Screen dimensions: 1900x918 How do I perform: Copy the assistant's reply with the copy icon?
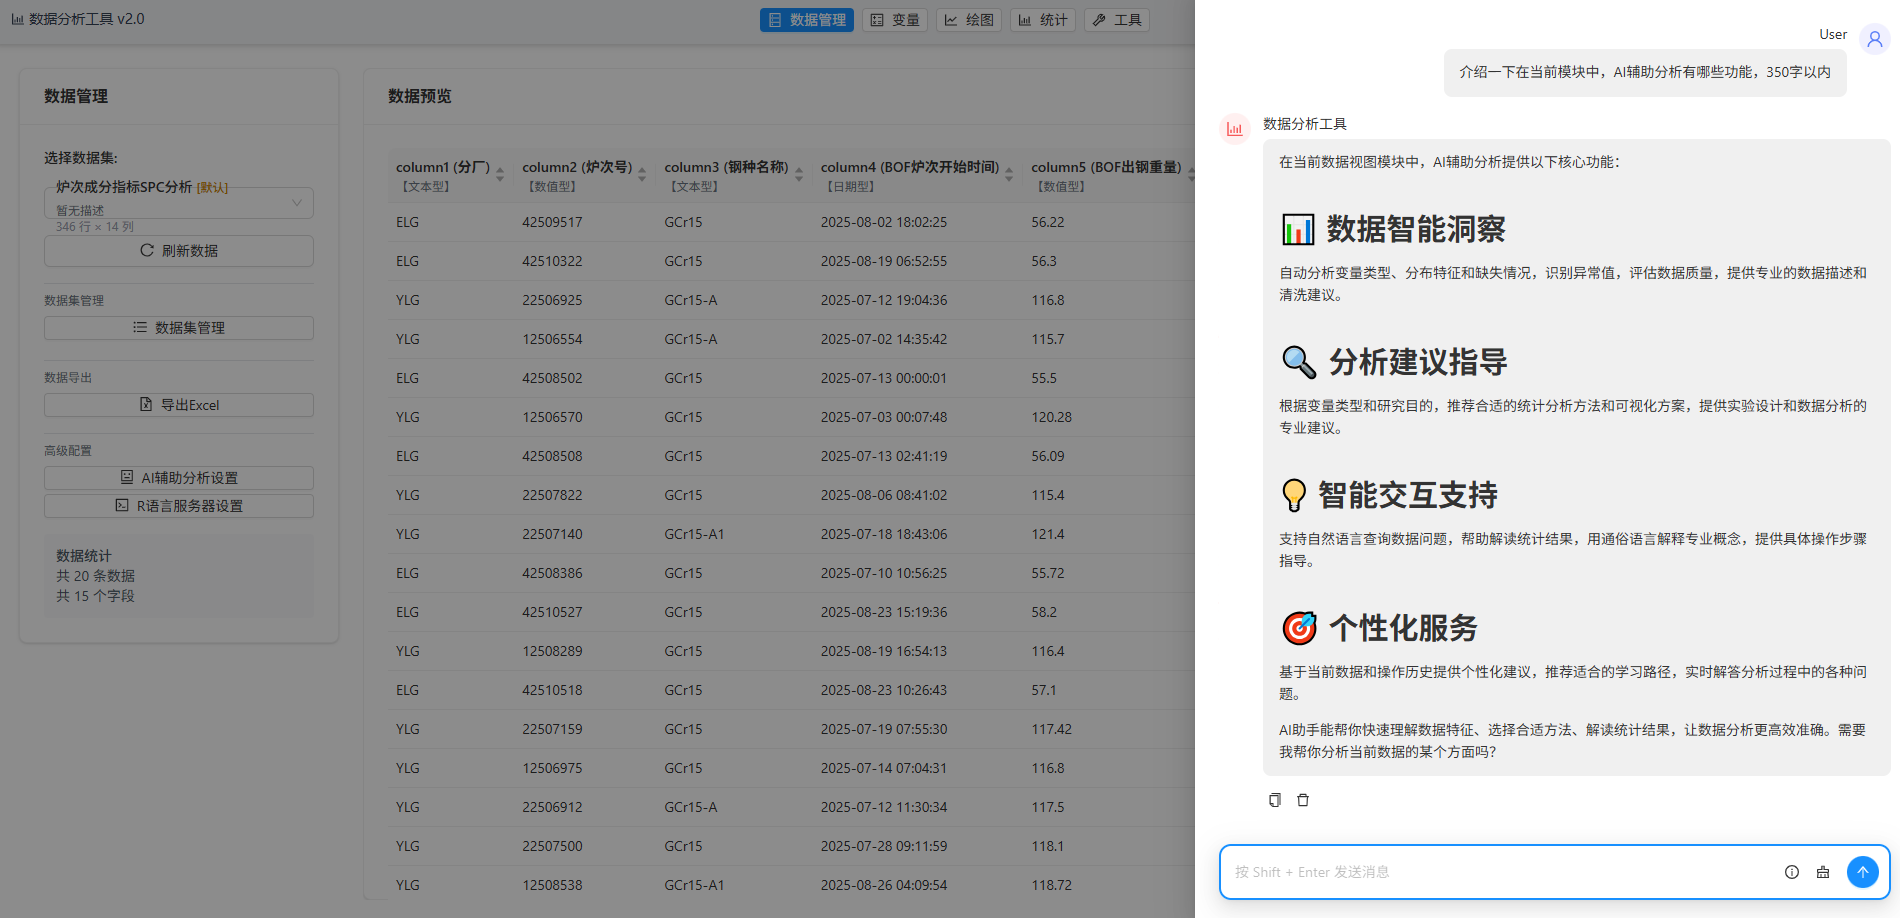[1275, 800]
